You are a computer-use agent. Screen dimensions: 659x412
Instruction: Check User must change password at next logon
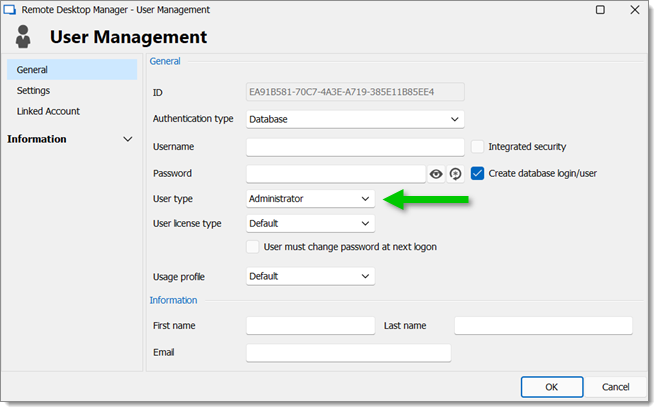[253, 247]
